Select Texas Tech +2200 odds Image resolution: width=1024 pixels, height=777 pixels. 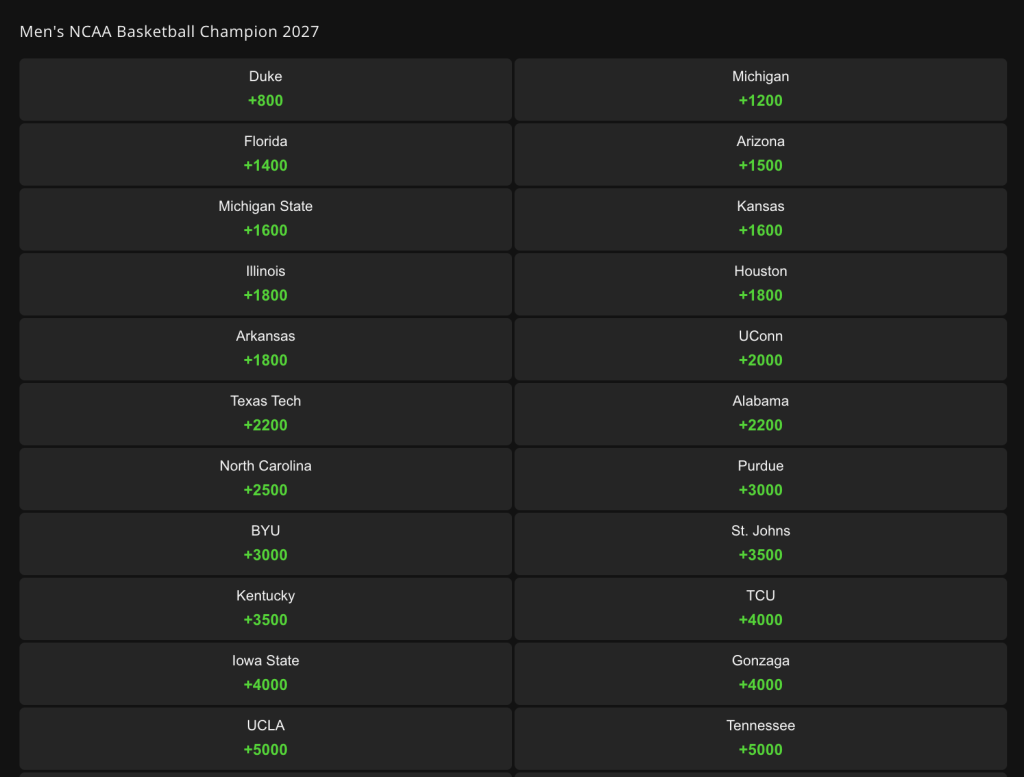click(x=265, y=414)
